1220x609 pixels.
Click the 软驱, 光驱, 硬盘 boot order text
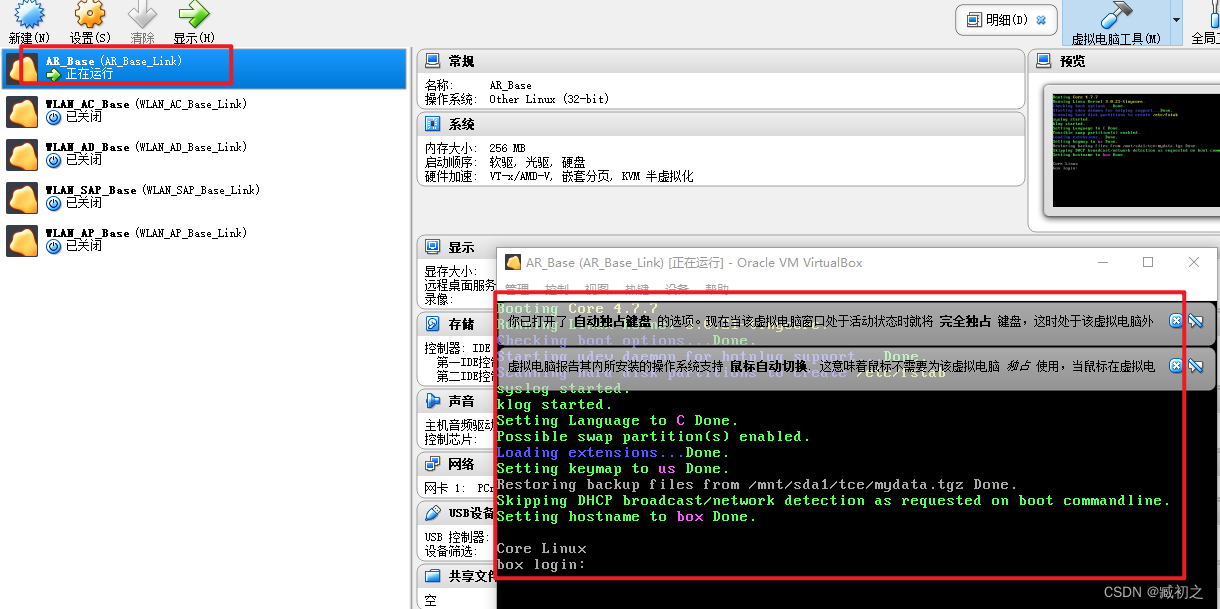coord(537,162)
